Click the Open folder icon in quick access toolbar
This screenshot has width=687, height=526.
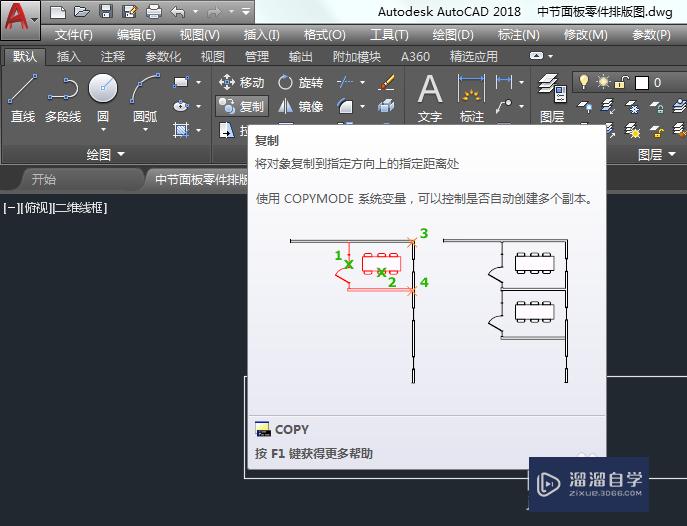[81, 12]
